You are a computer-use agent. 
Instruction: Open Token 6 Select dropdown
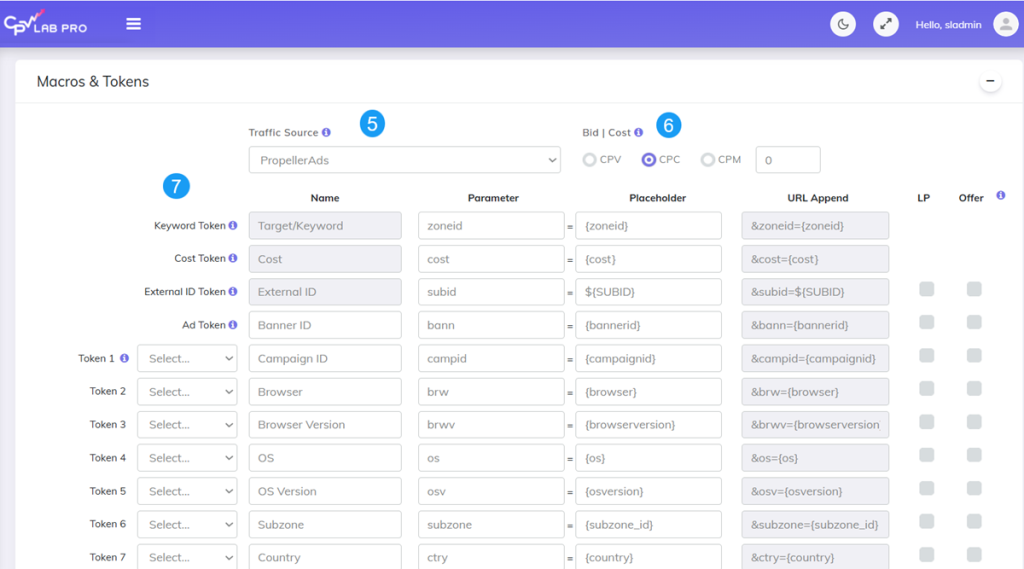pos(187,525)
